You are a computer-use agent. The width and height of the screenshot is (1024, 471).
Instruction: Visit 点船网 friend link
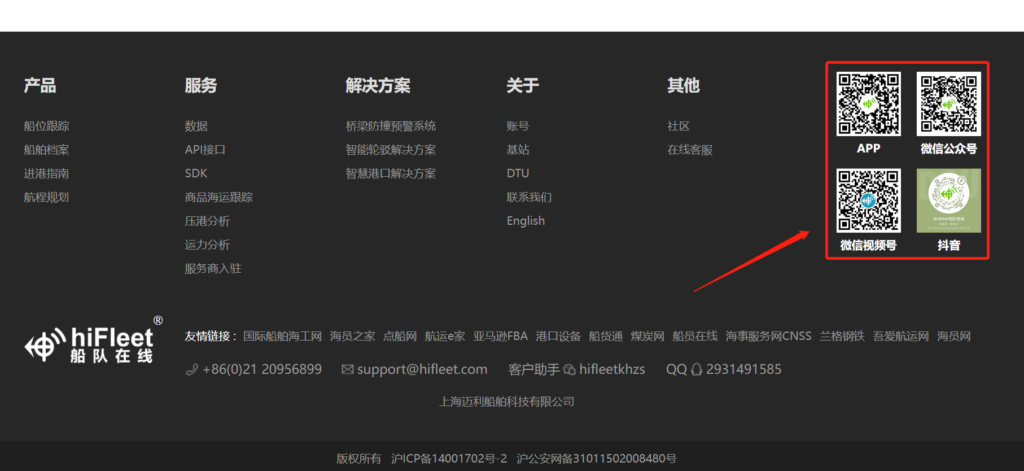400,336
